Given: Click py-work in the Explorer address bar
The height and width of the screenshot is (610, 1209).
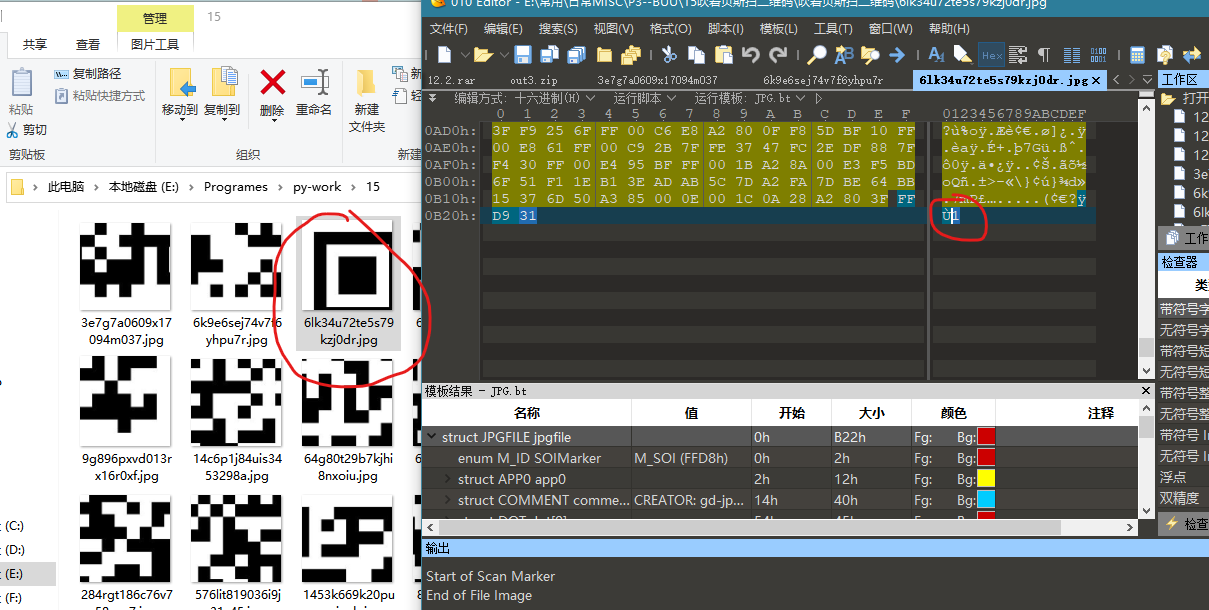Looking at the screenshot, I should (x=317, y=187).
